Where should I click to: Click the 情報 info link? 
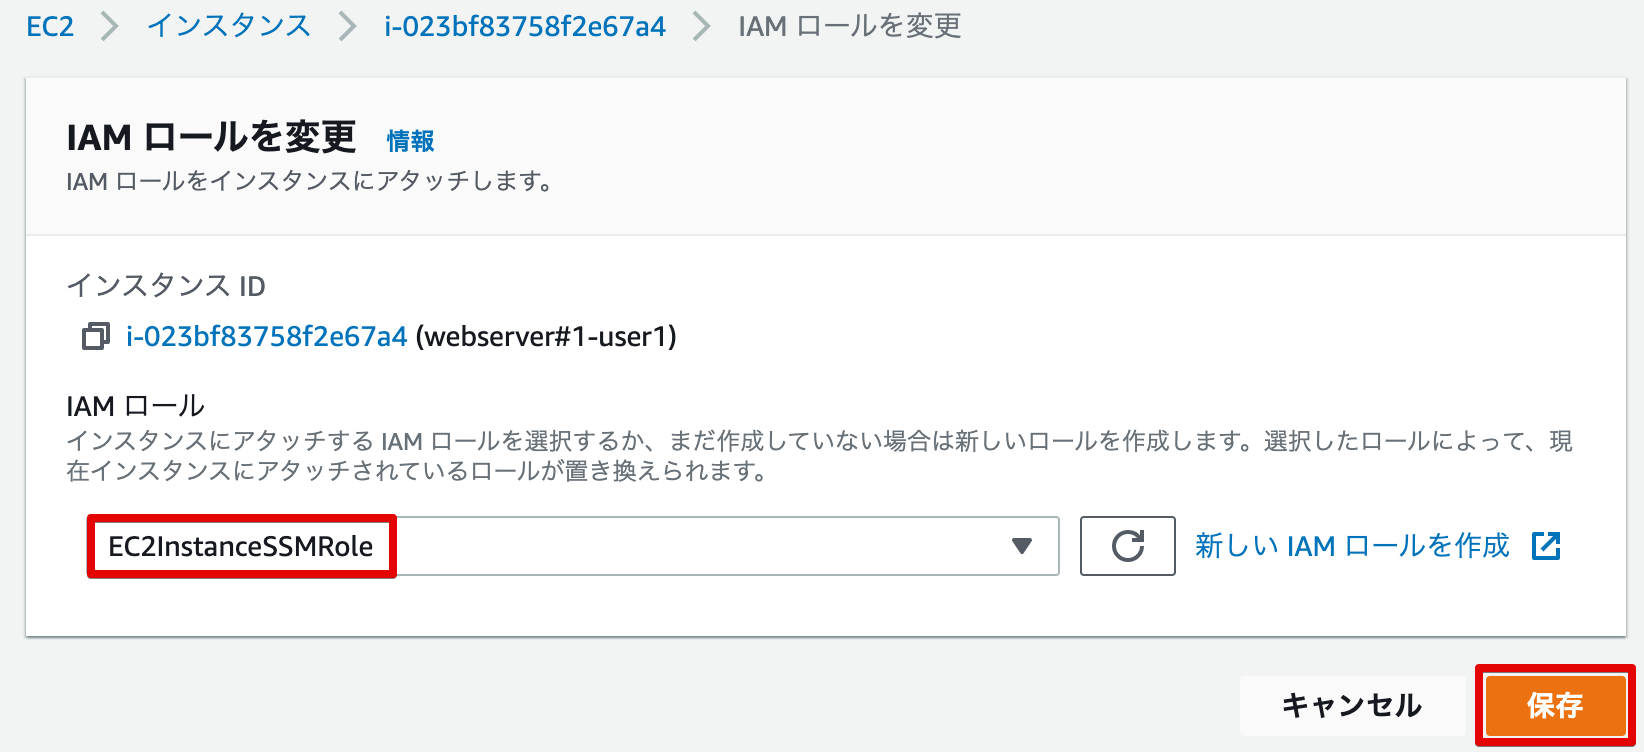[x=411, y=141]
